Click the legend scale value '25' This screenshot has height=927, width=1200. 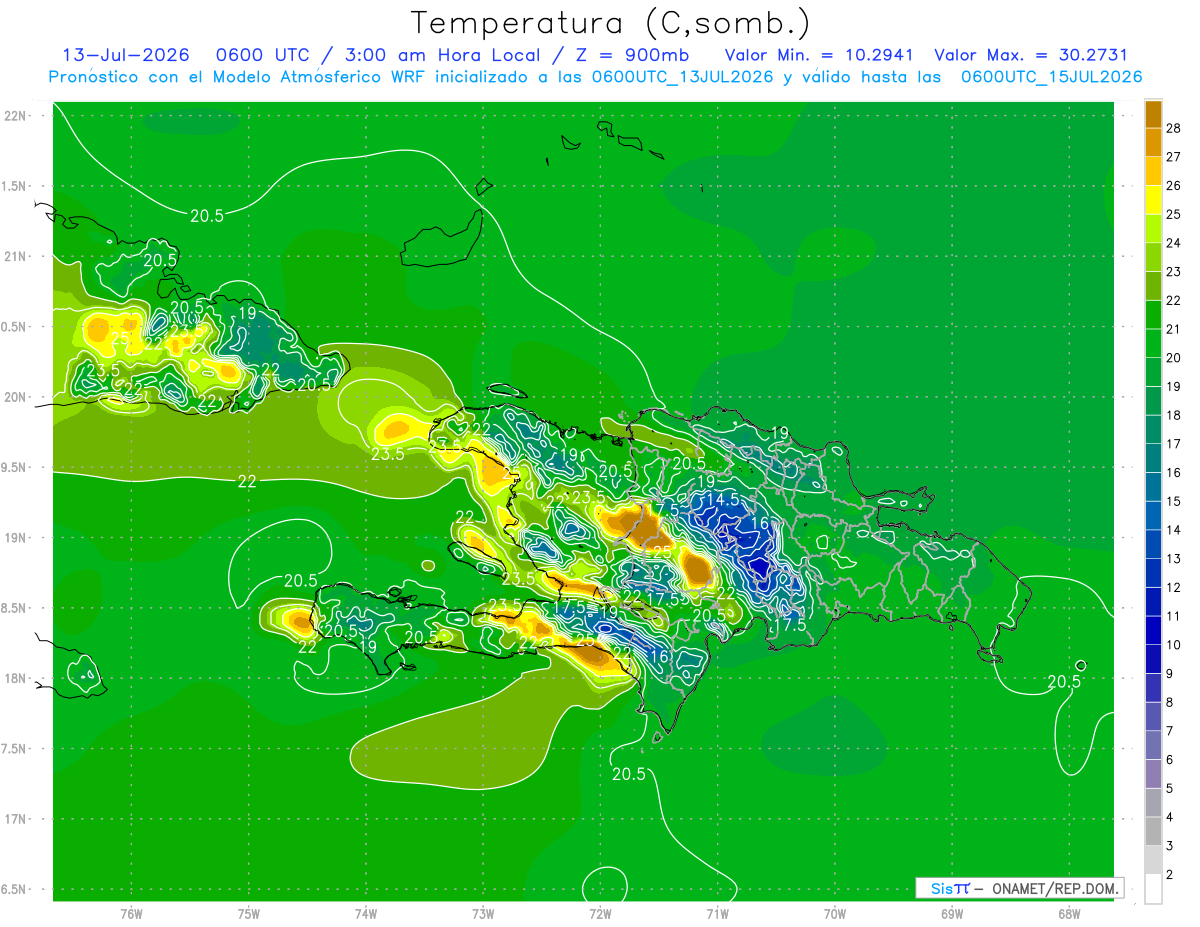point(1174,213)
